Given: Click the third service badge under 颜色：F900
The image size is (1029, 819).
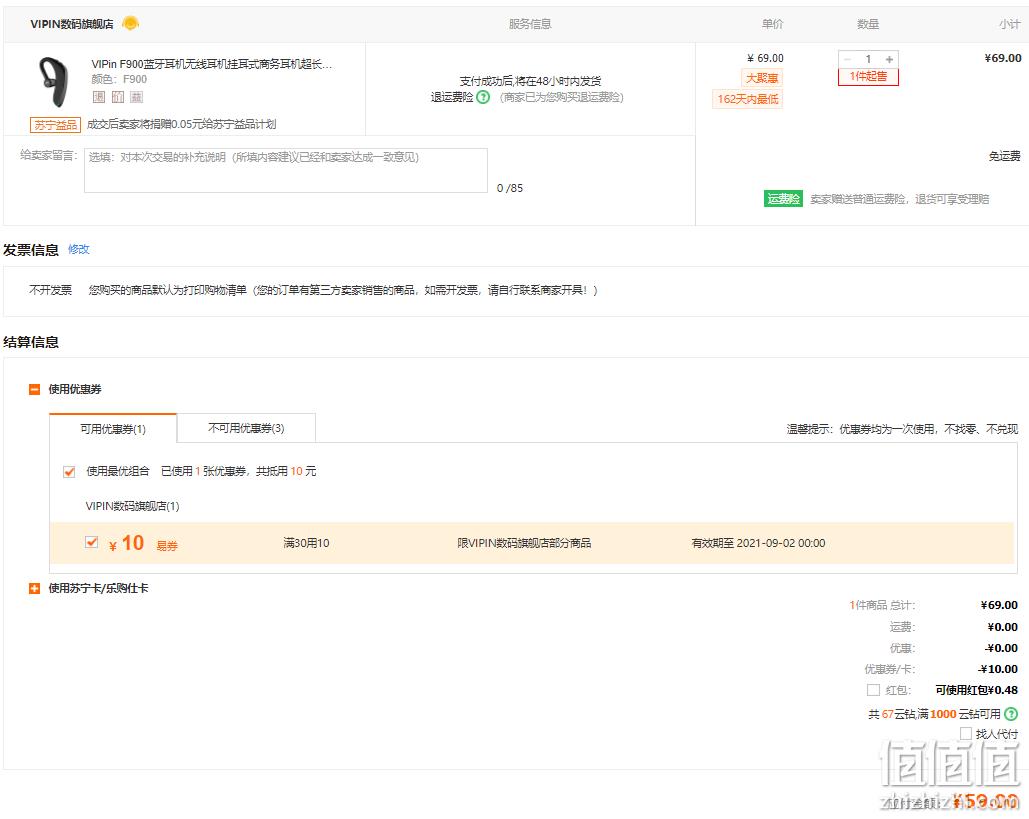Looking at the screenshot, I should pos(136,97).
